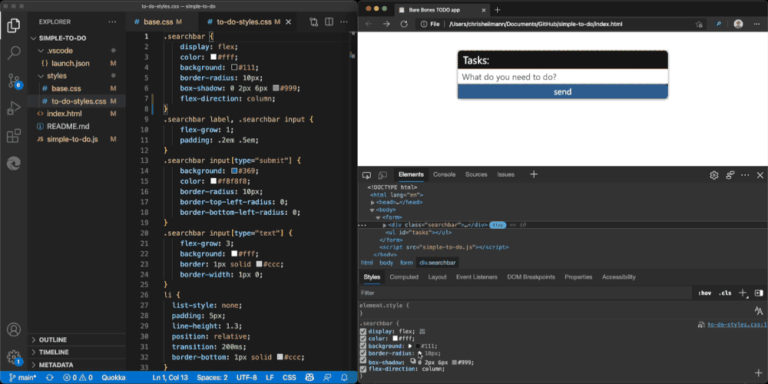Screen dimensions: 768x384
Task: Go back in the browser
Action: (369, 24)
